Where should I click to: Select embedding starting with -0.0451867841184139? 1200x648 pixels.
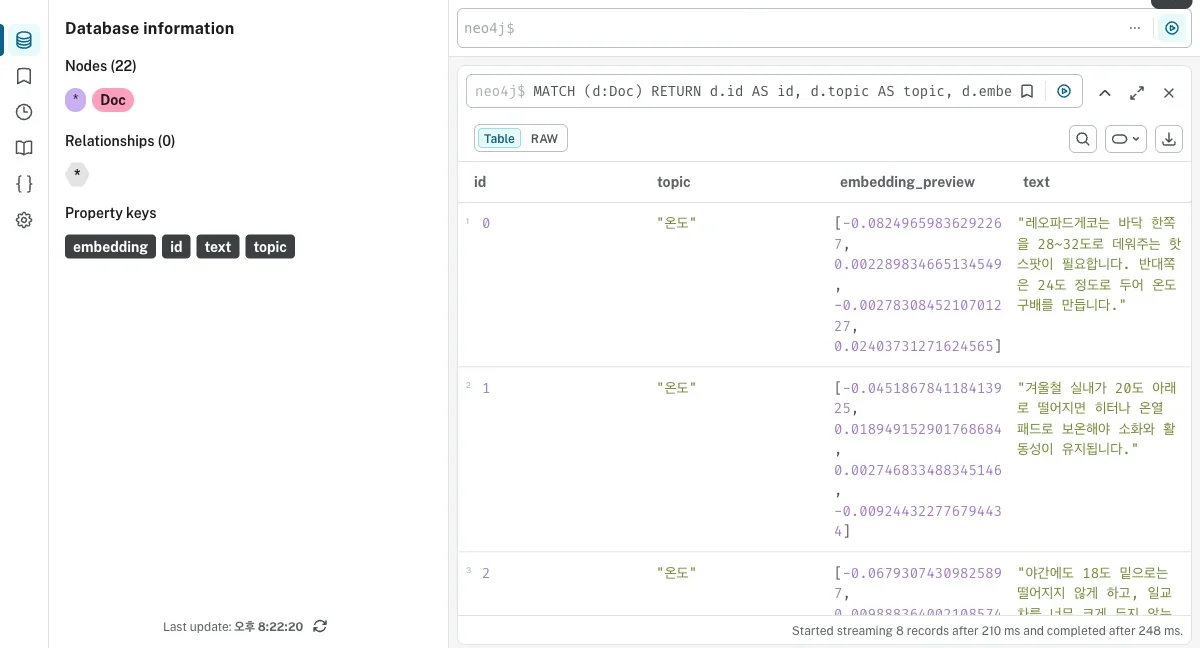(x=918, y=459)
